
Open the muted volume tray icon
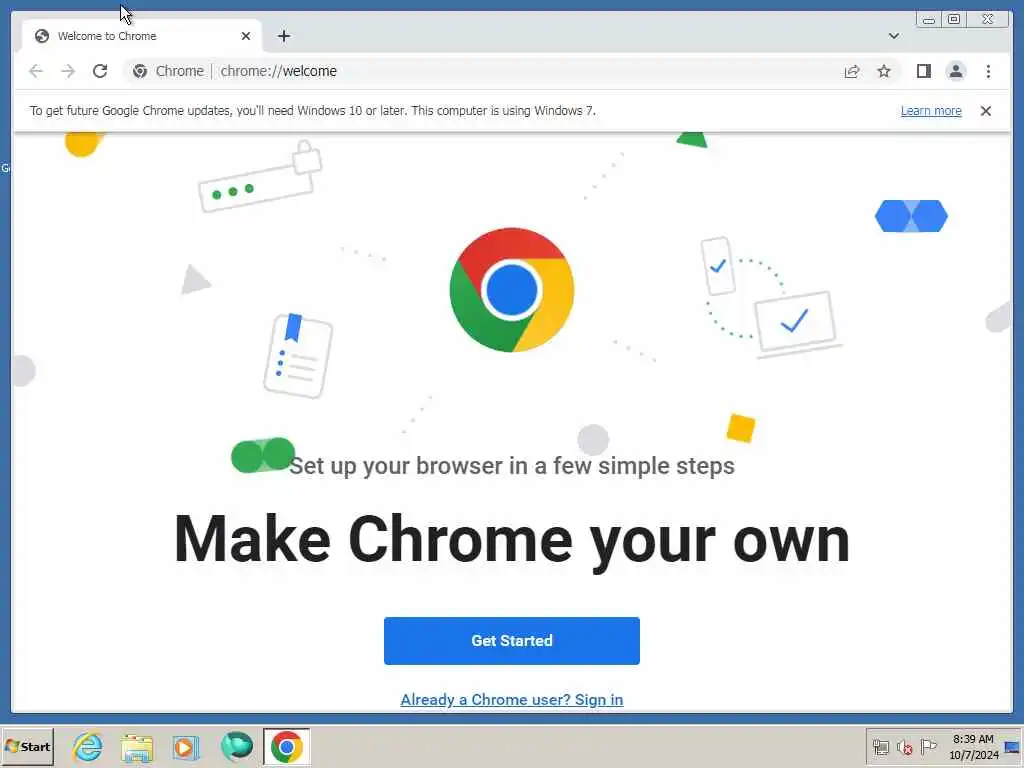pos(904,747)
